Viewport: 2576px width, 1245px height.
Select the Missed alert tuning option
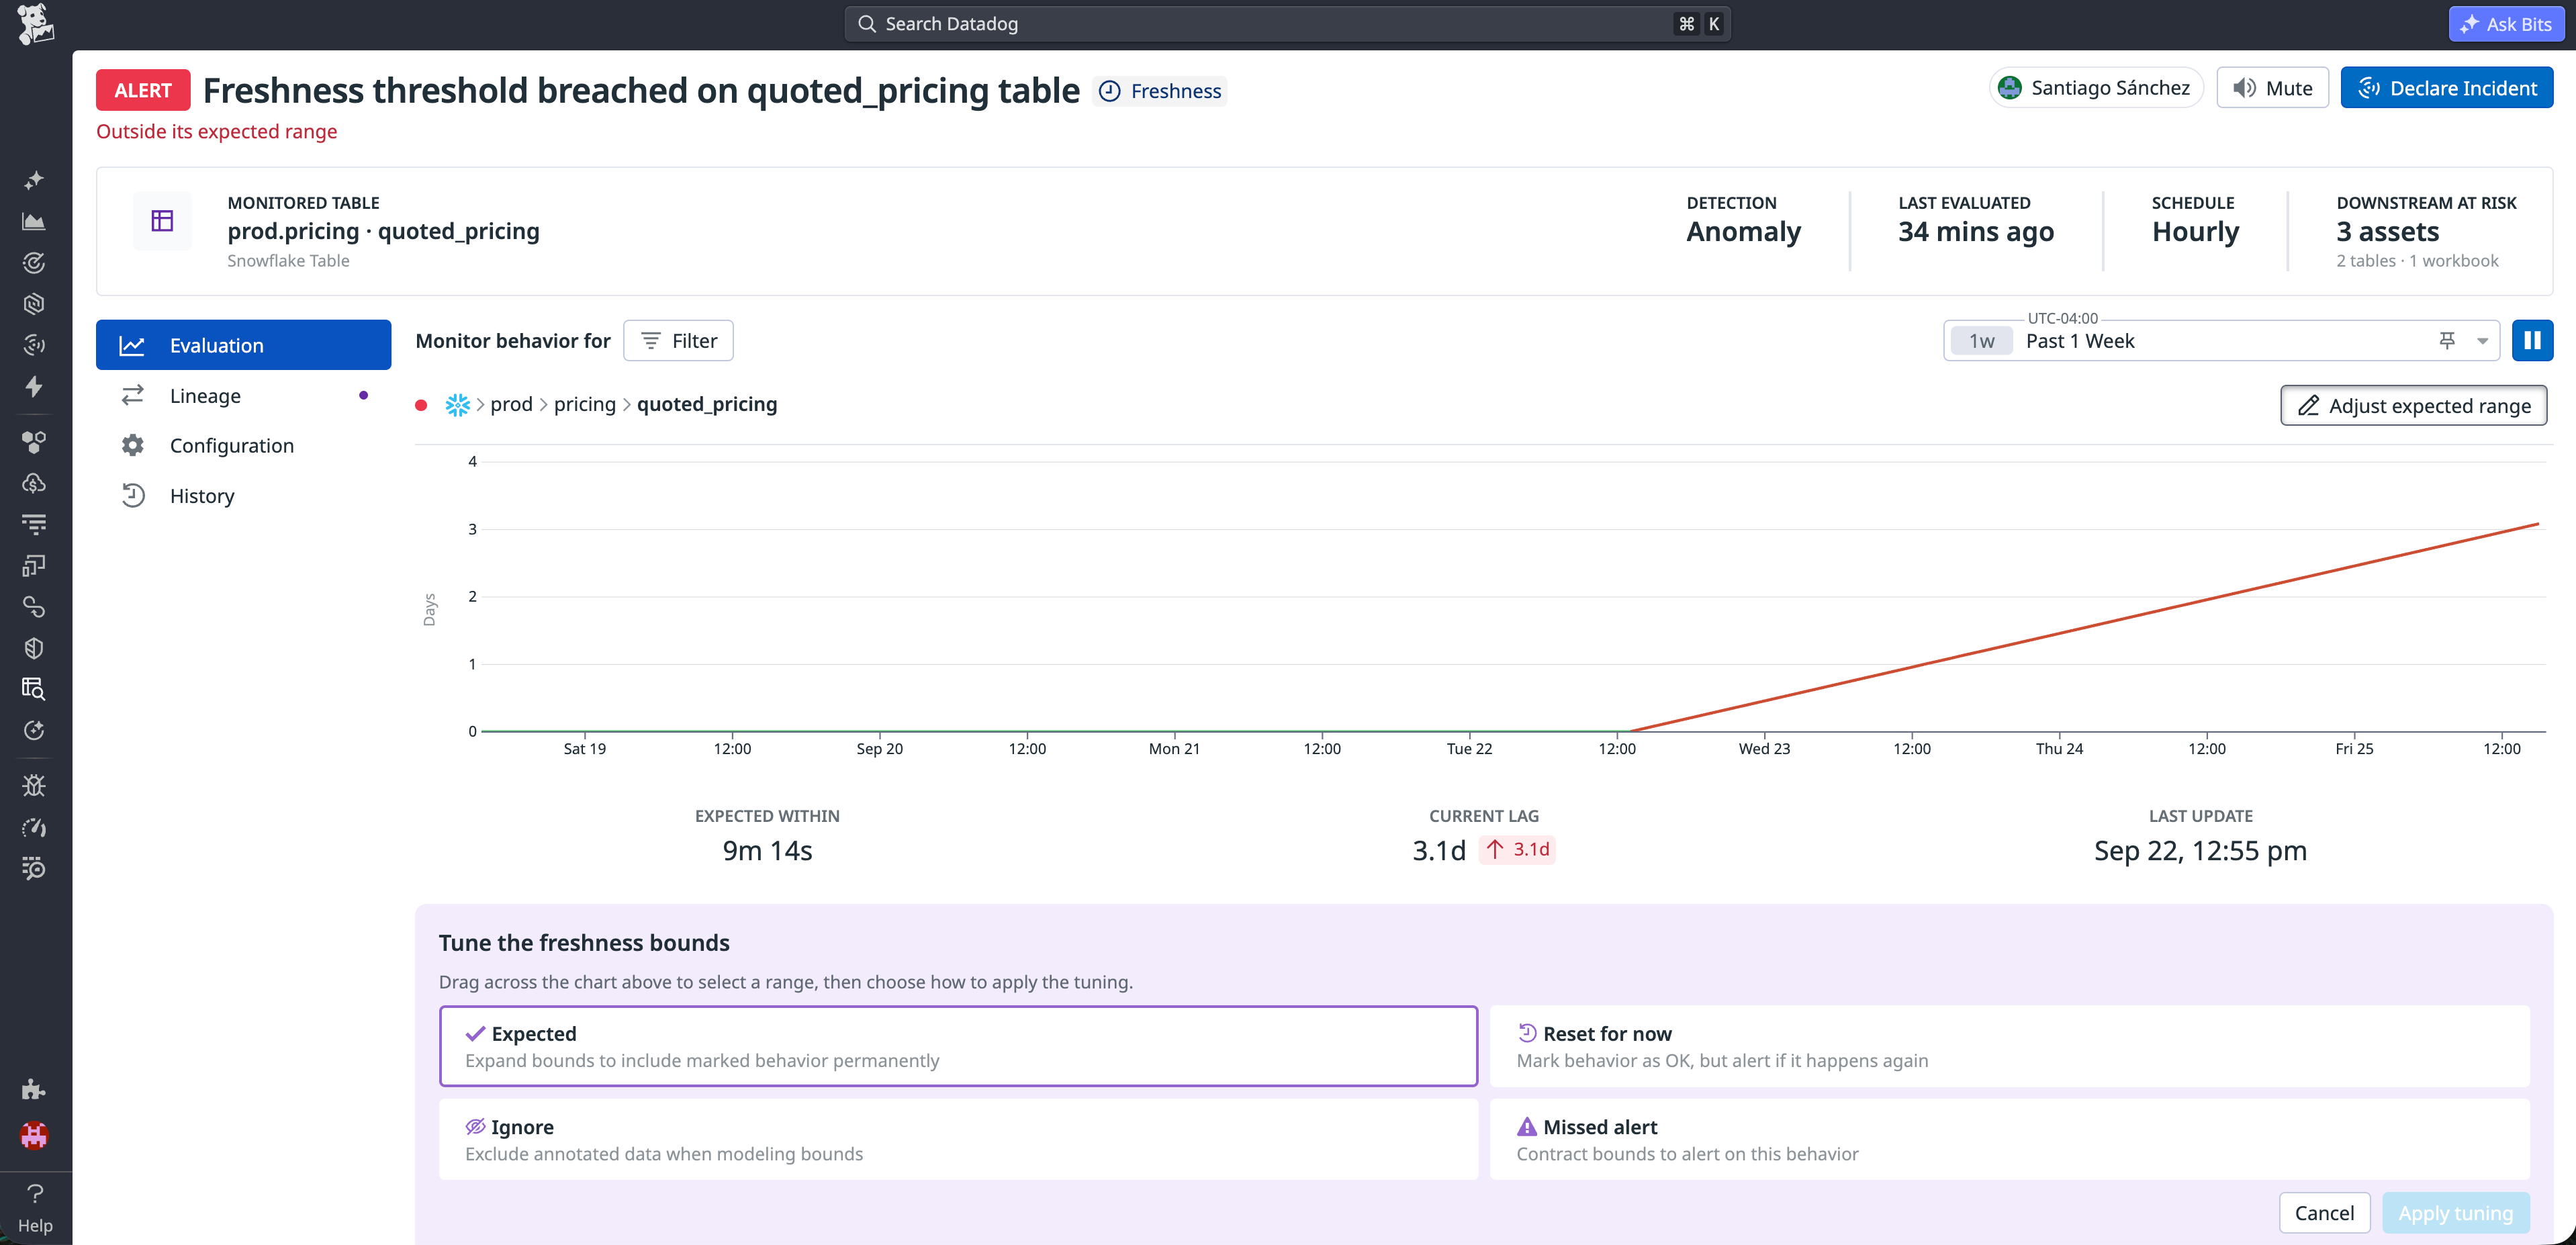[x=2010, y=1139]
